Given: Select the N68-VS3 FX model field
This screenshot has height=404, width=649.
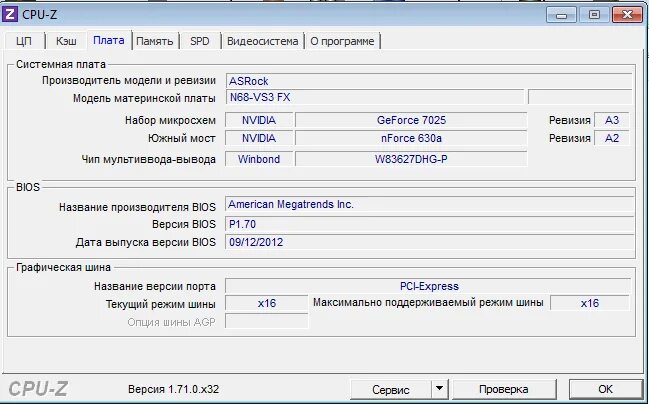Looking at the screenshot, I should (x=375, y=97).
